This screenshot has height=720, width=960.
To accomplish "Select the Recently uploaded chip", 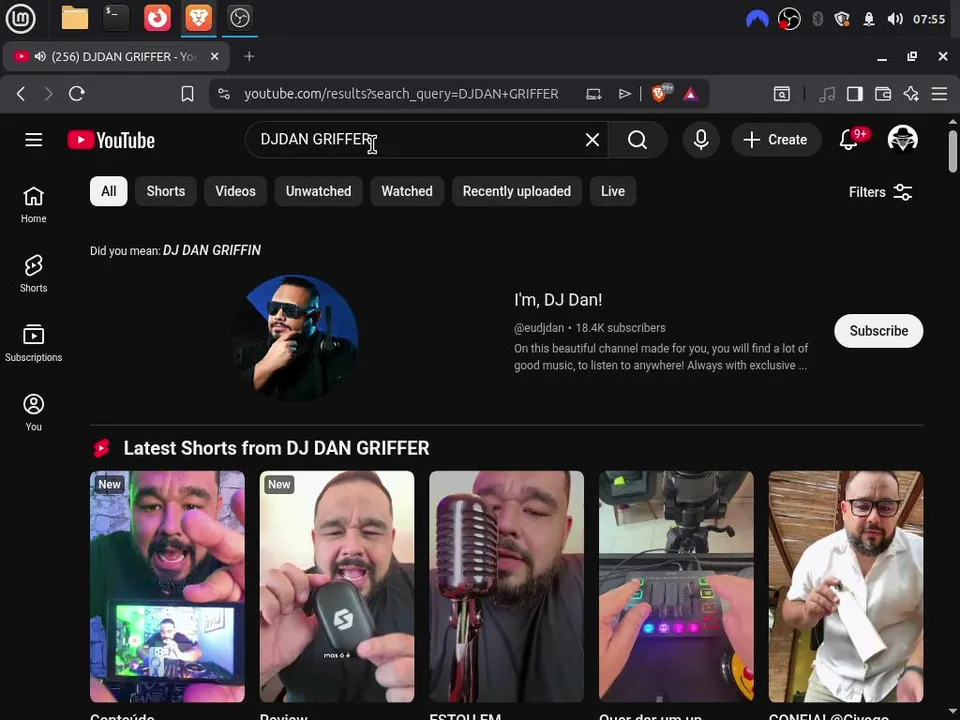I will pyautogui.click(x=517, y=191).
